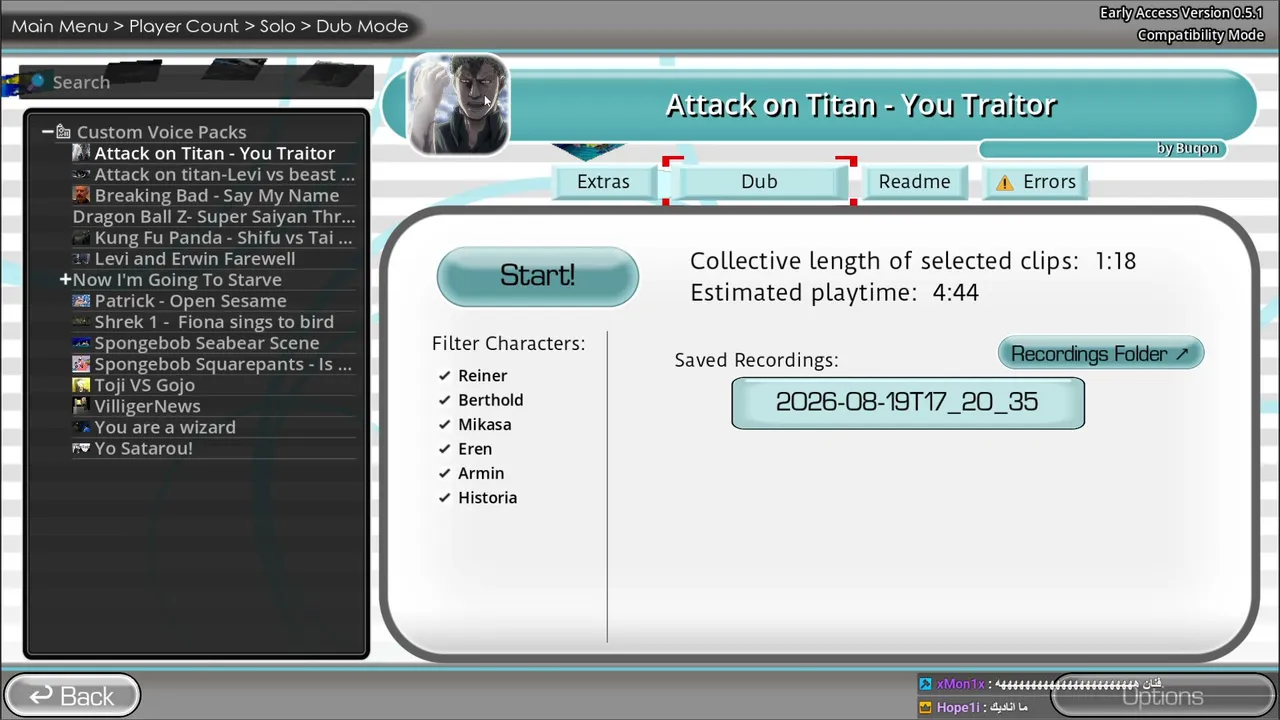Click the VilligerNews pack thumbnail icon
The height and width of the screenshot is (720, 1280).
tap(81, 406)
